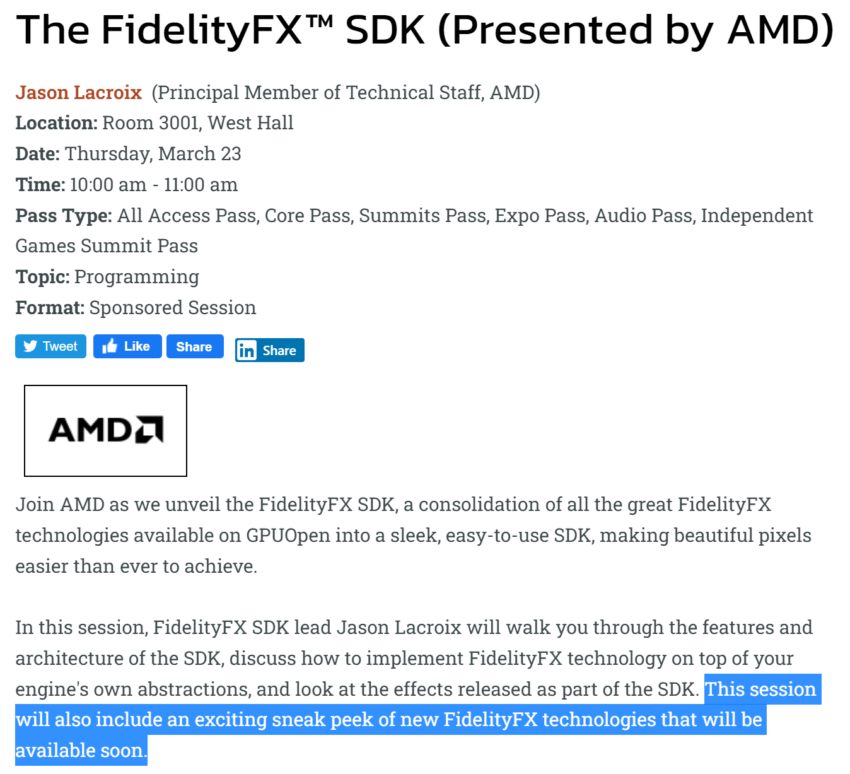850x774 pixels.
Task: Click the Facebook Like button
Action: (128, 345)
